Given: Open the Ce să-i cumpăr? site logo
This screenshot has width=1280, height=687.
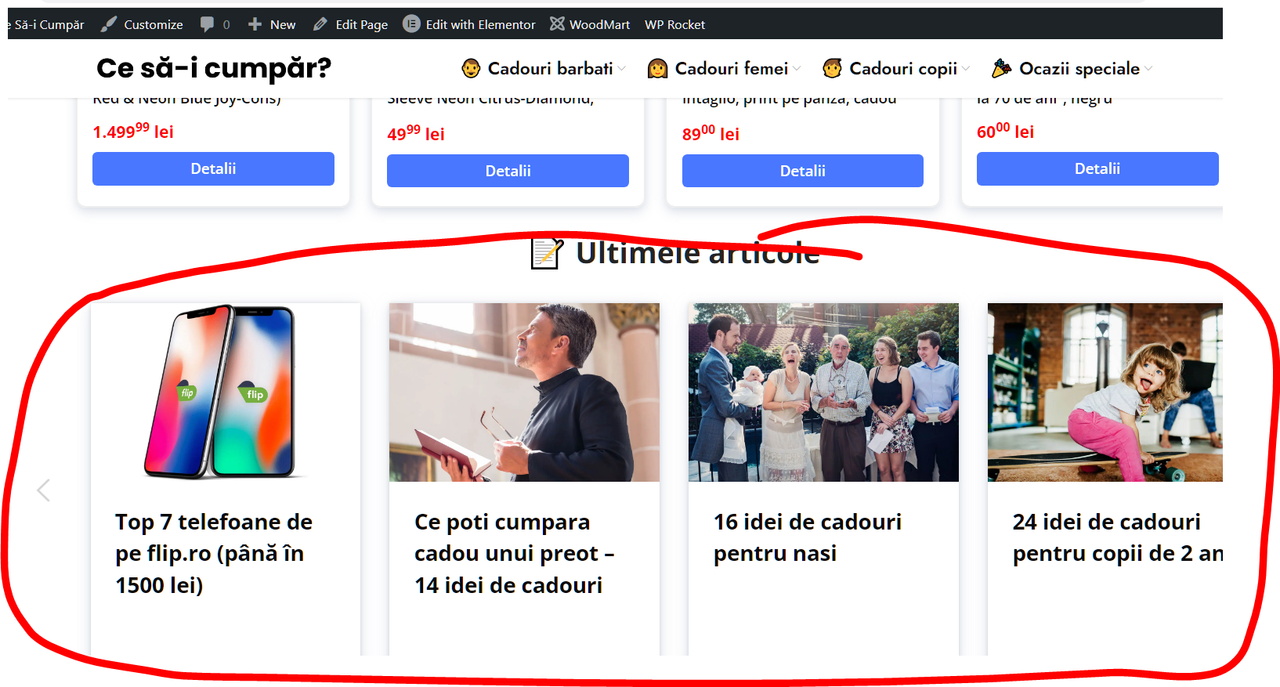Looking at the screenshot, I should point(214,68).
